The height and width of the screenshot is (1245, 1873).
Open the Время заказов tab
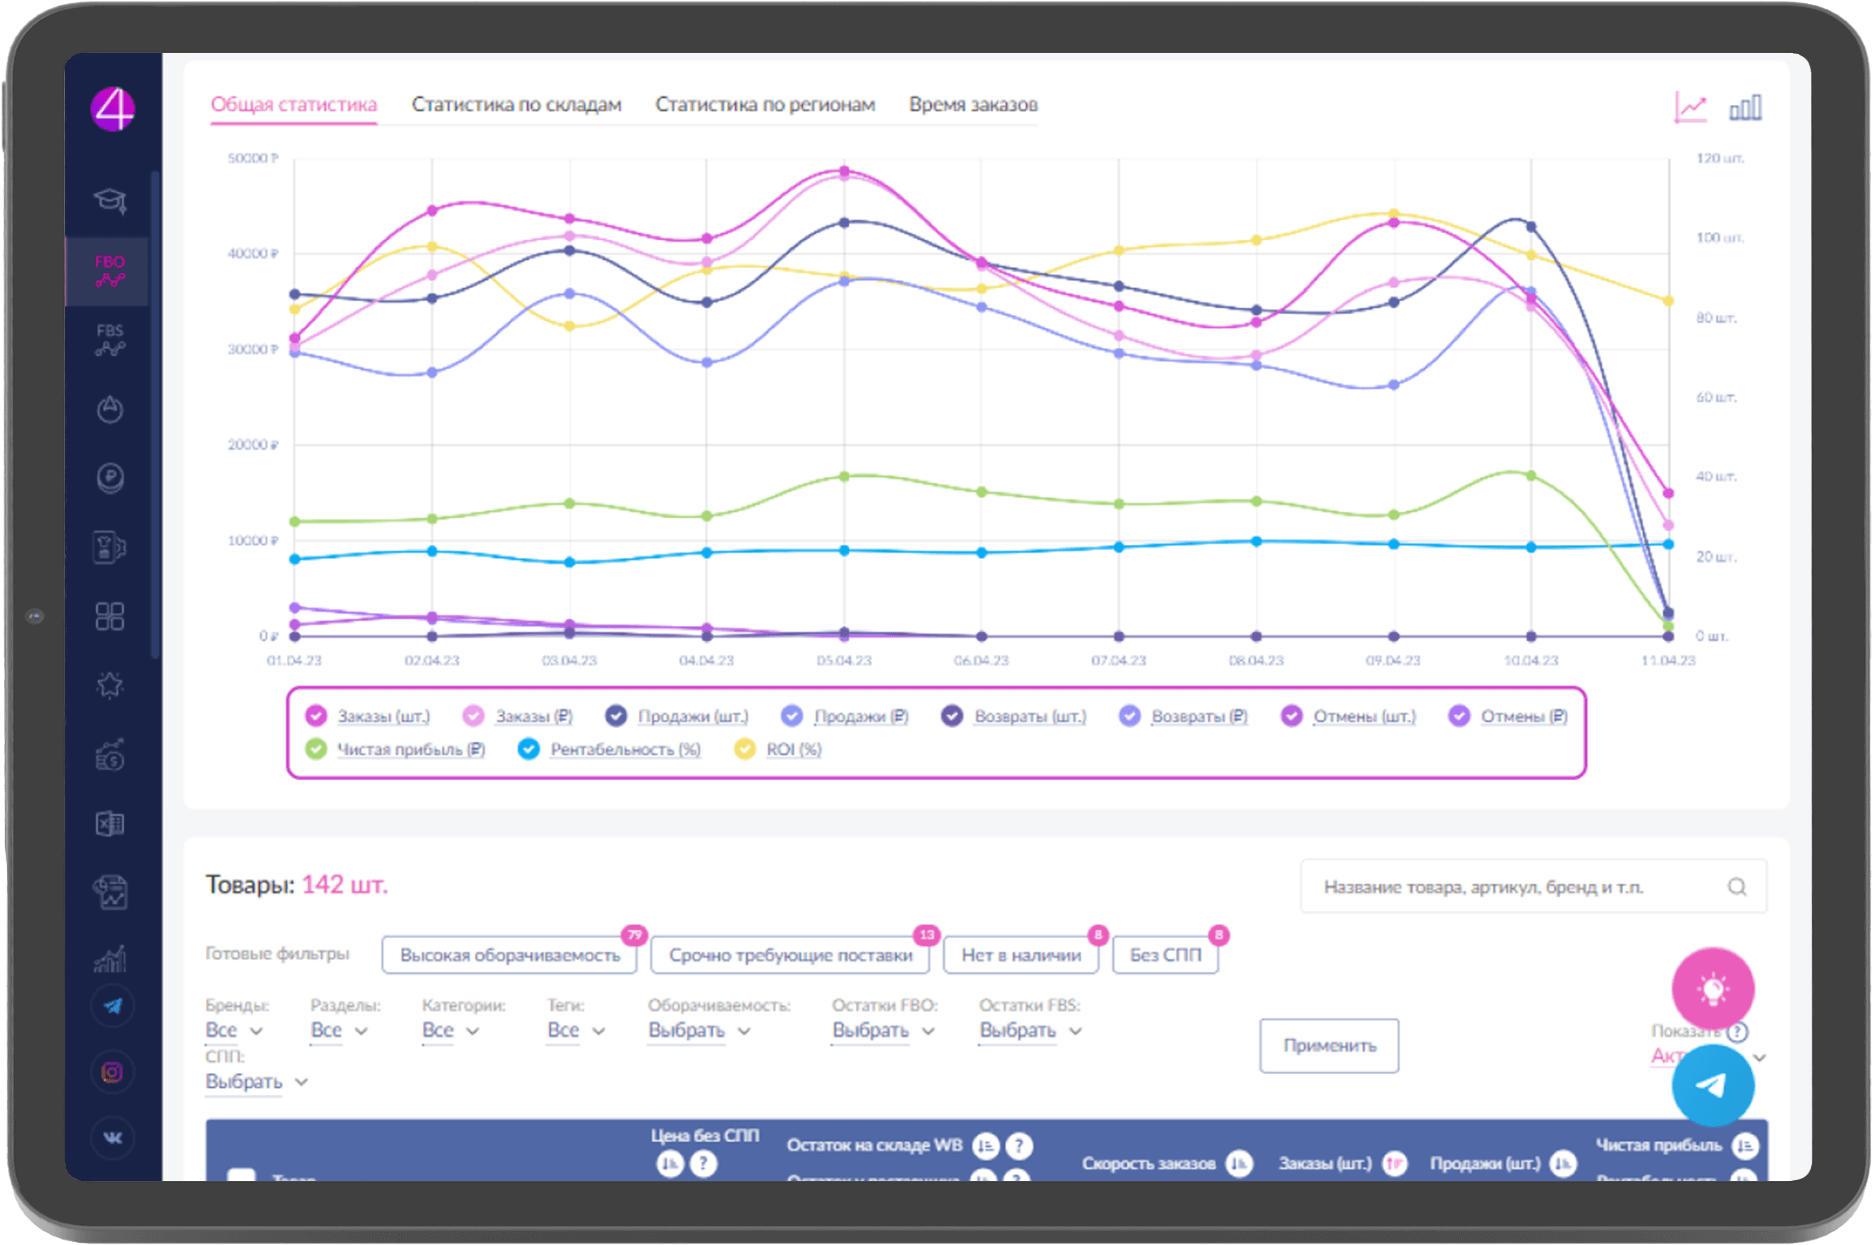tap(972, 105)
